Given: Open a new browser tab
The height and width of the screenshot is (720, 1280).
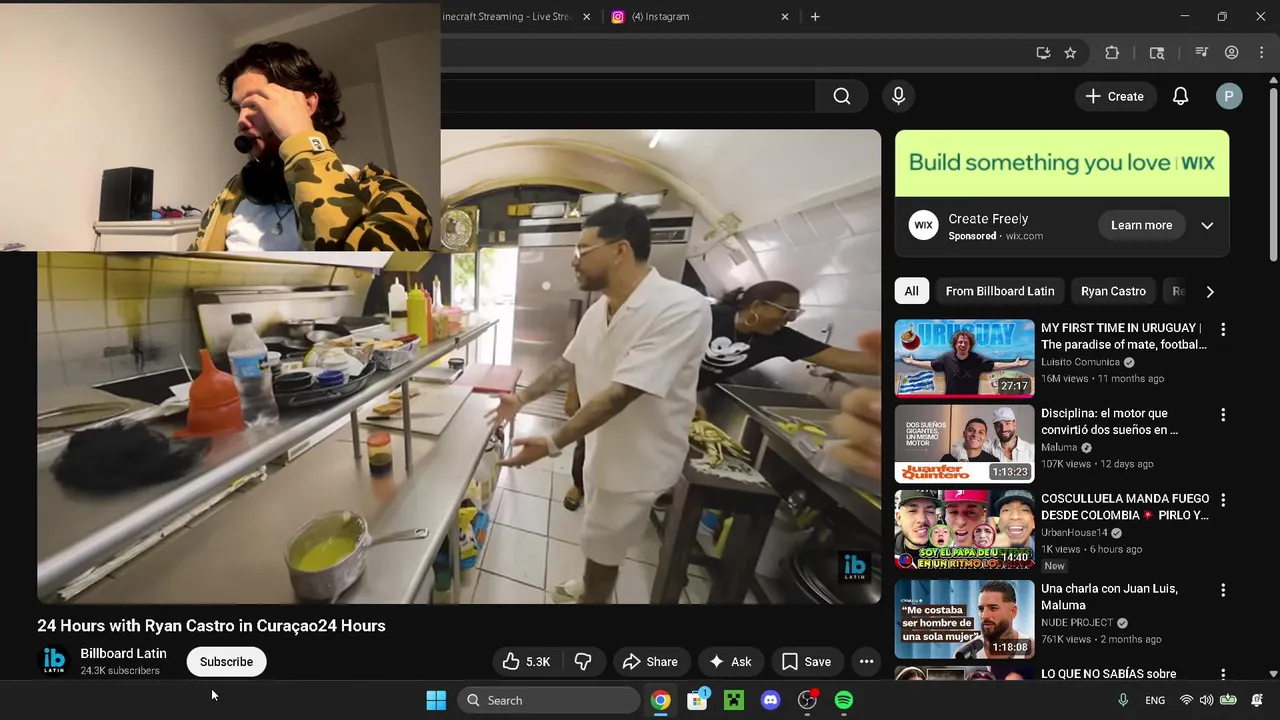Looking at the screenshot, I should 815,17.
